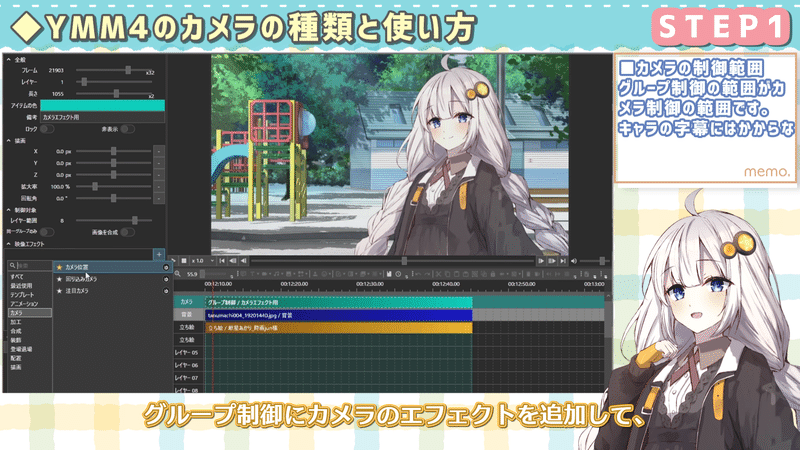This screenshot has width=800, height=450.
Task: Toggle the 非表示 switch
Action: tap(128, 129)
